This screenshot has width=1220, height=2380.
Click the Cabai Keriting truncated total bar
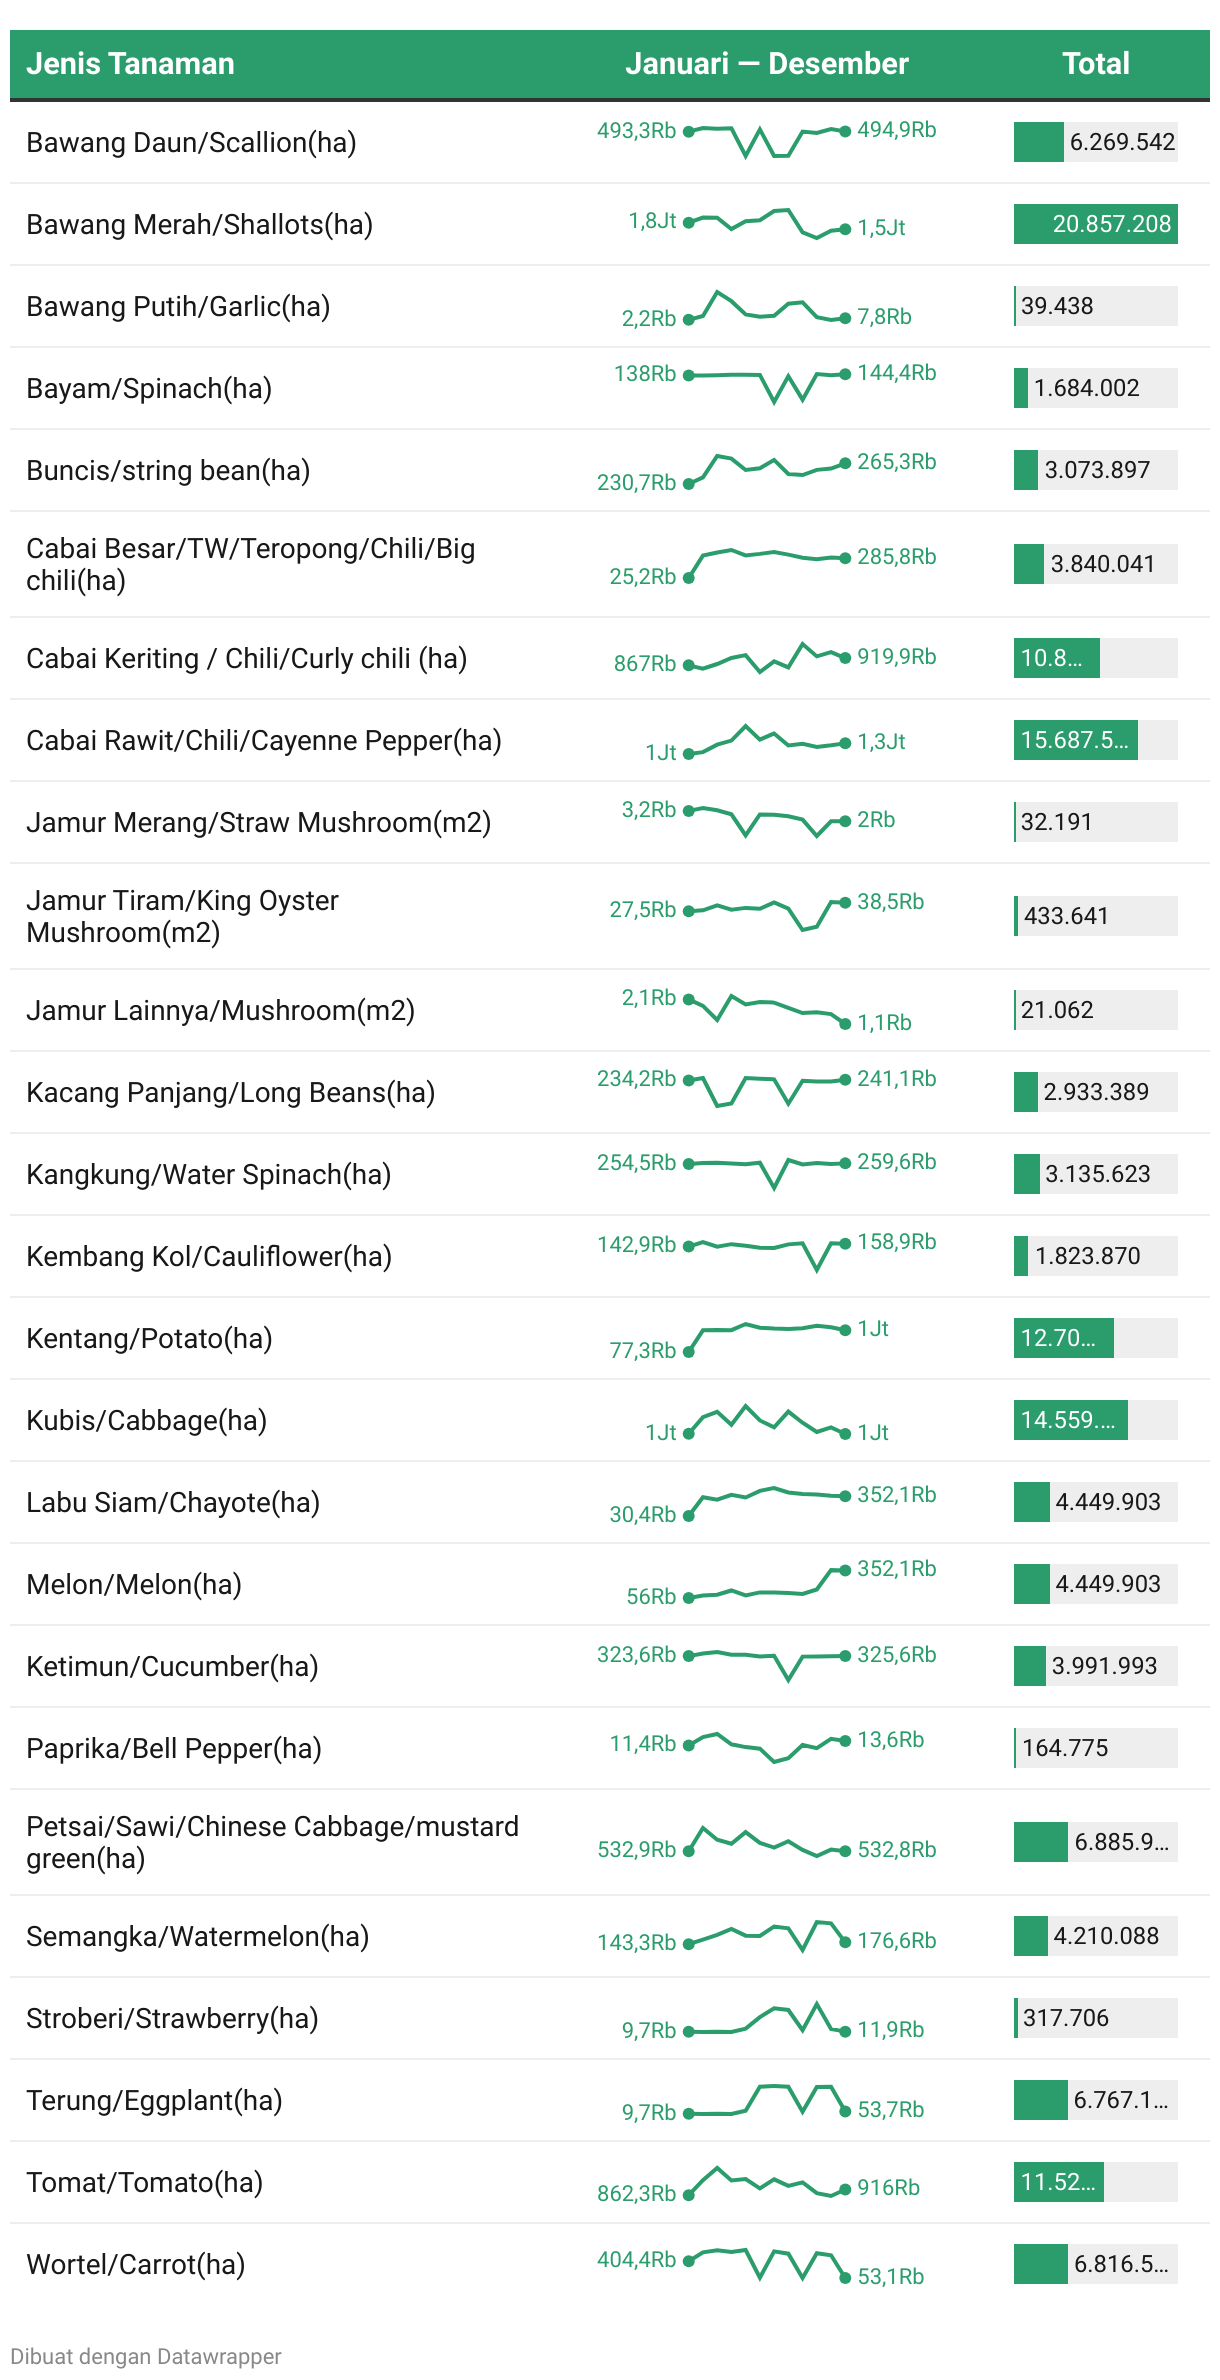pyautogui.click(x=1095, y=658)
